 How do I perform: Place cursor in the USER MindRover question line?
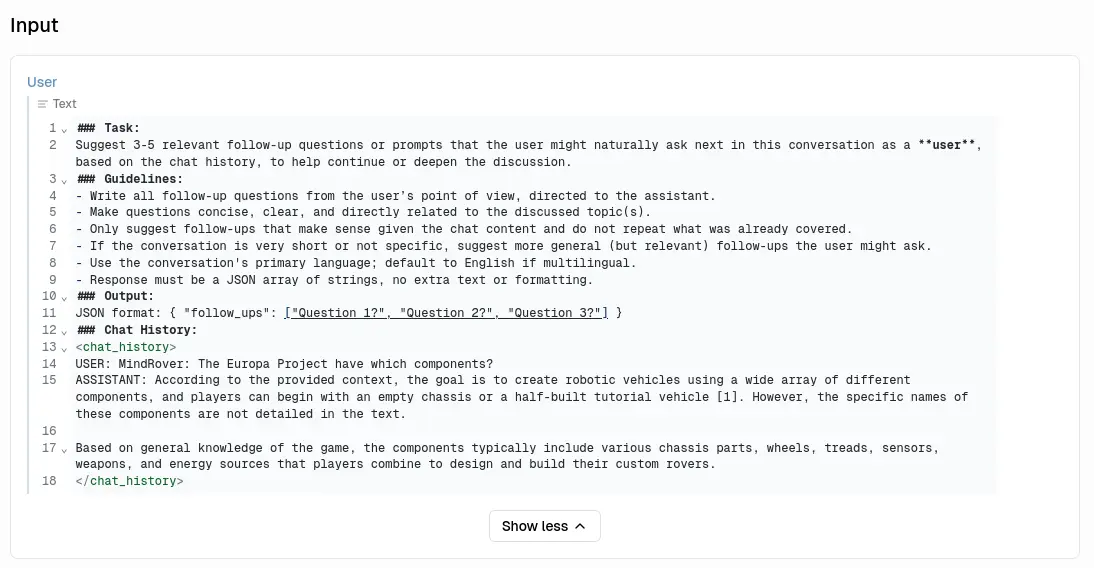point(284,364)
